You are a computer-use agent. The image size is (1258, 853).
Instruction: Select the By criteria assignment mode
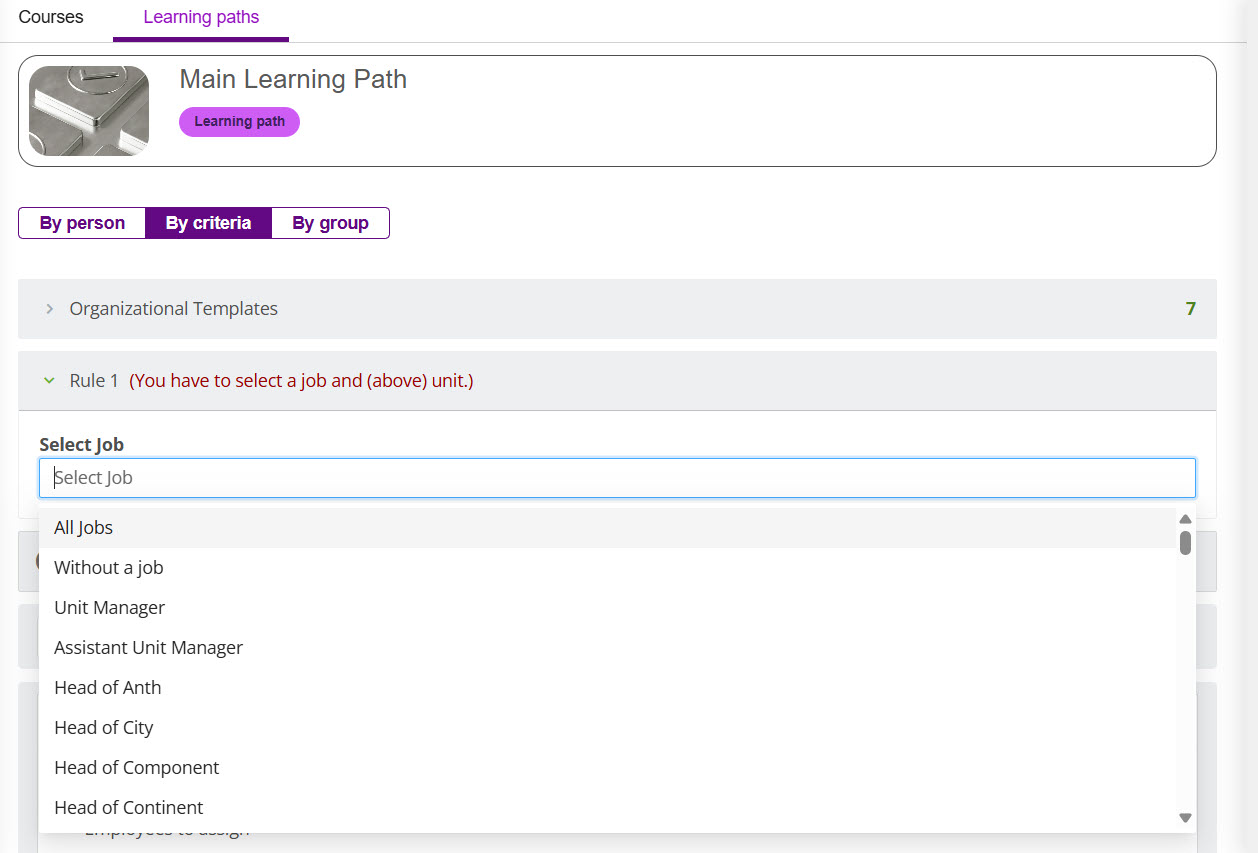(x=208, y=223)
